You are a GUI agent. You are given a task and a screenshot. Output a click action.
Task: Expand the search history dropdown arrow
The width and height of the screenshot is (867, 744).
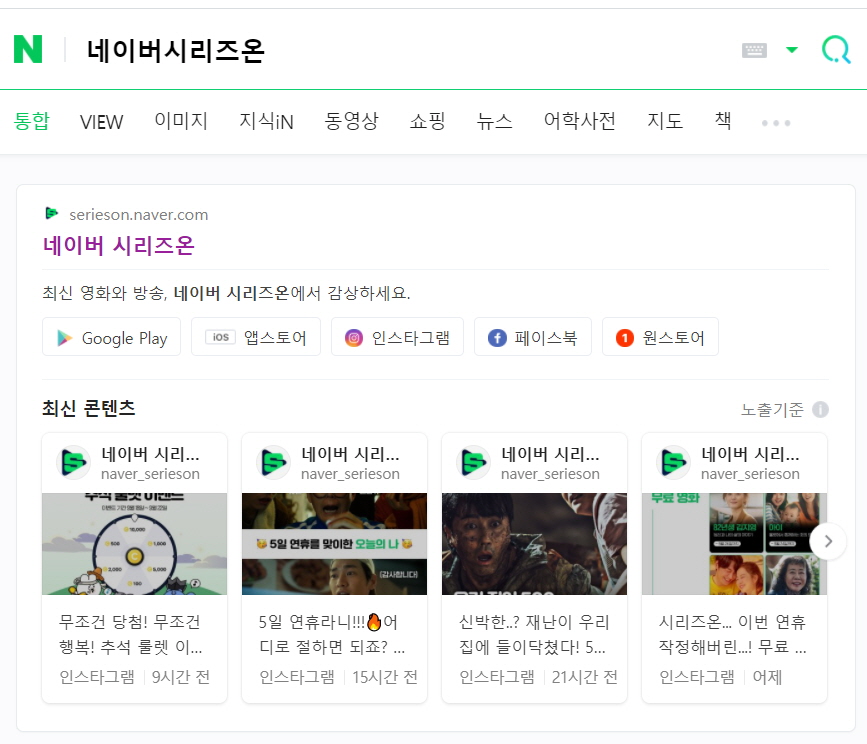(792, 50)
